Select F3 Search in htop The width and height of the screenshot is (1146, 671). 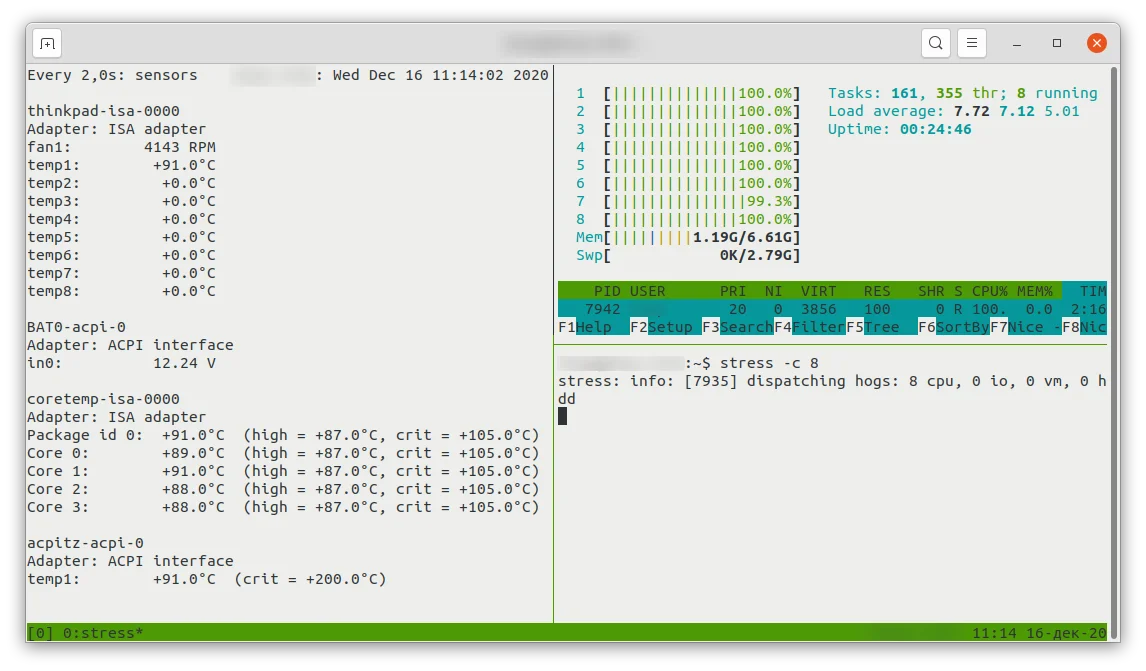click(737, 327)
